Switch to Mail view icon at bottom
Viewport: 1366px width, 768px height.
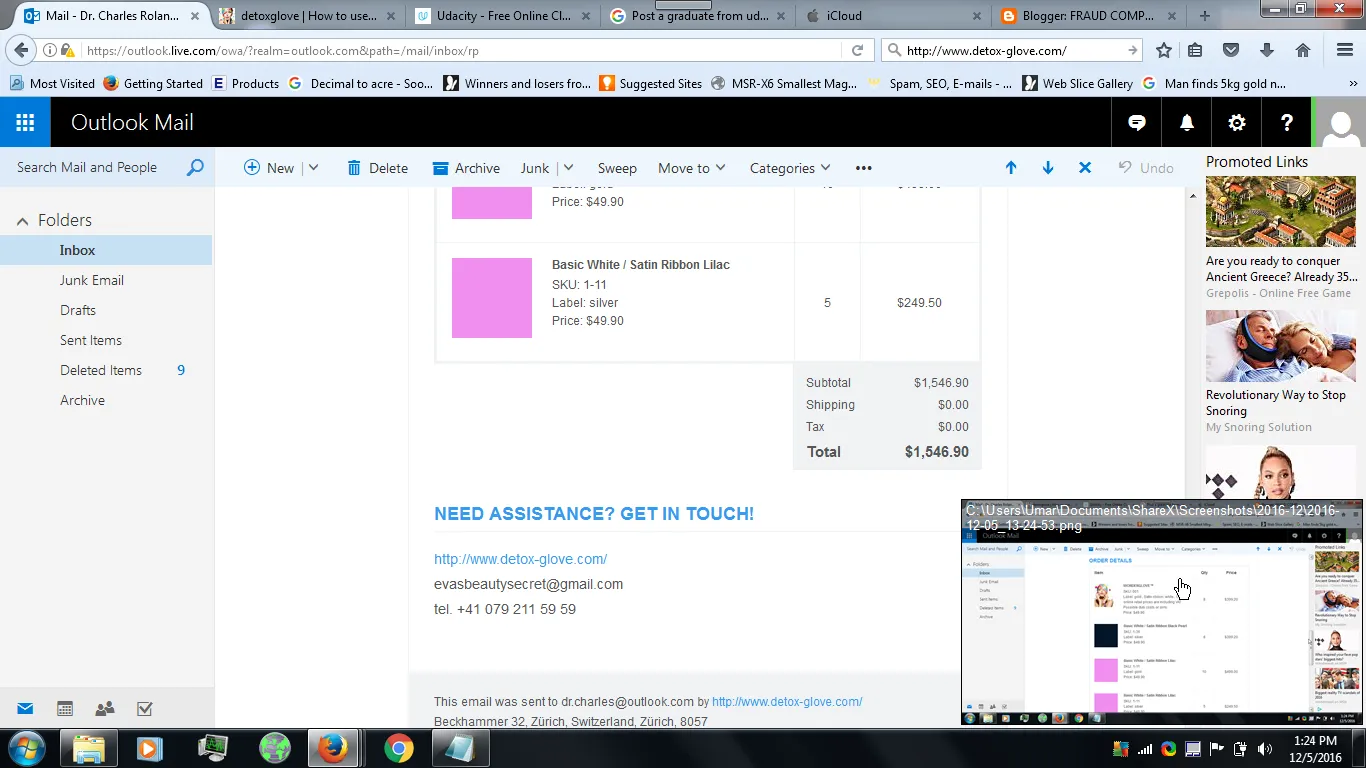[25, 709]
